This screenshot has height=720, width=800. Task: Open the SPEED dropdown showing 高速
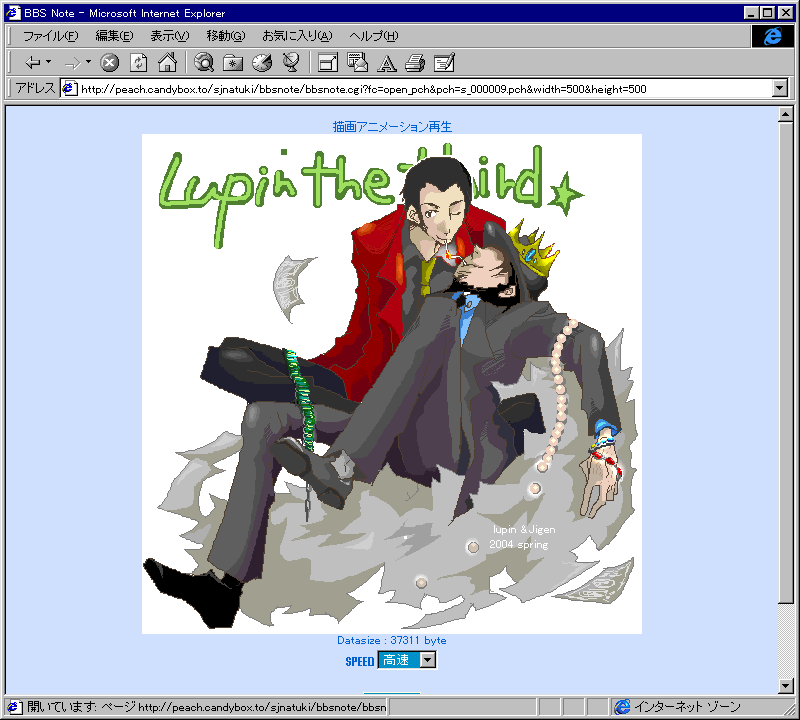(x=407, y=660)
